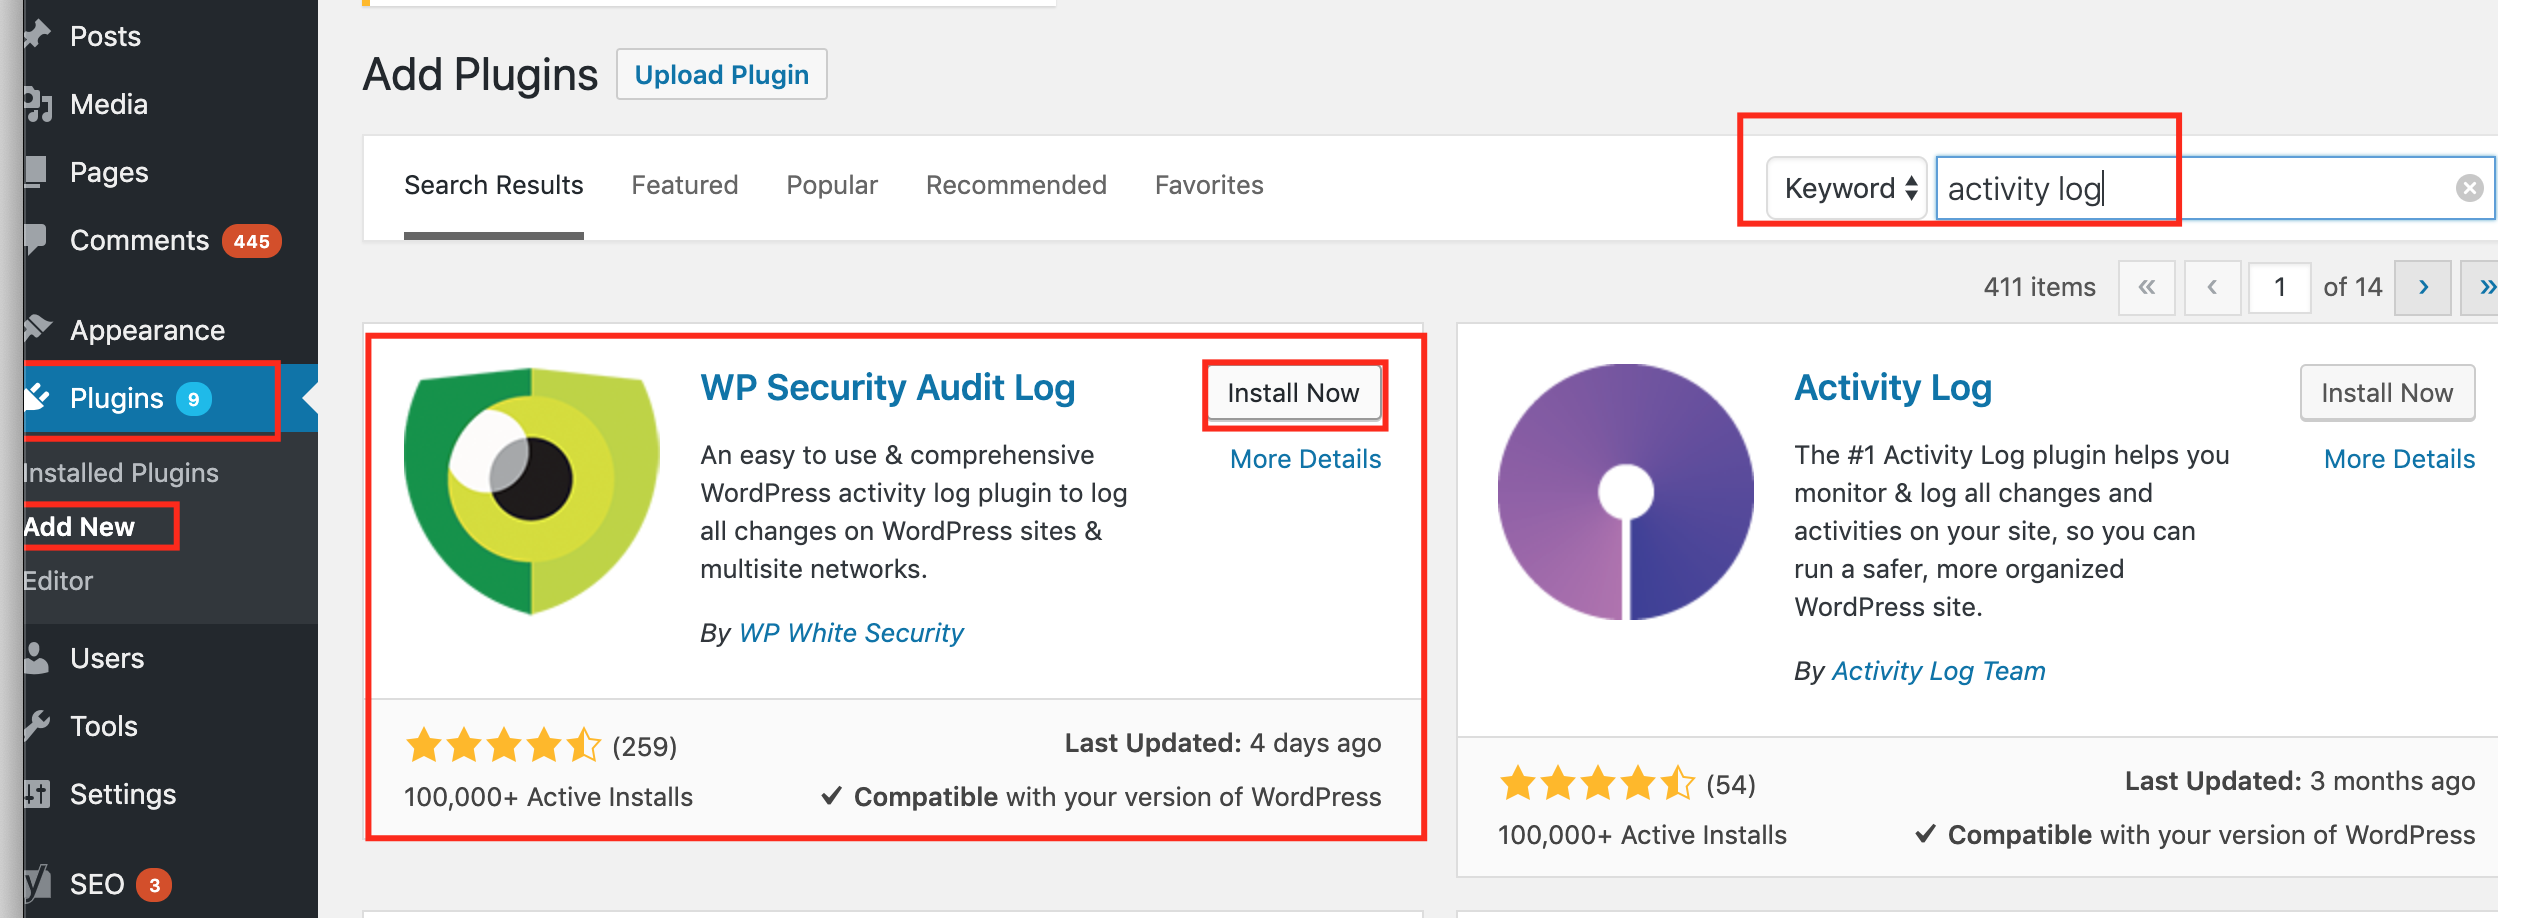Screen dimensions: 2544x918
Task: Select Add New under Plugins
Action: point(79,527)
